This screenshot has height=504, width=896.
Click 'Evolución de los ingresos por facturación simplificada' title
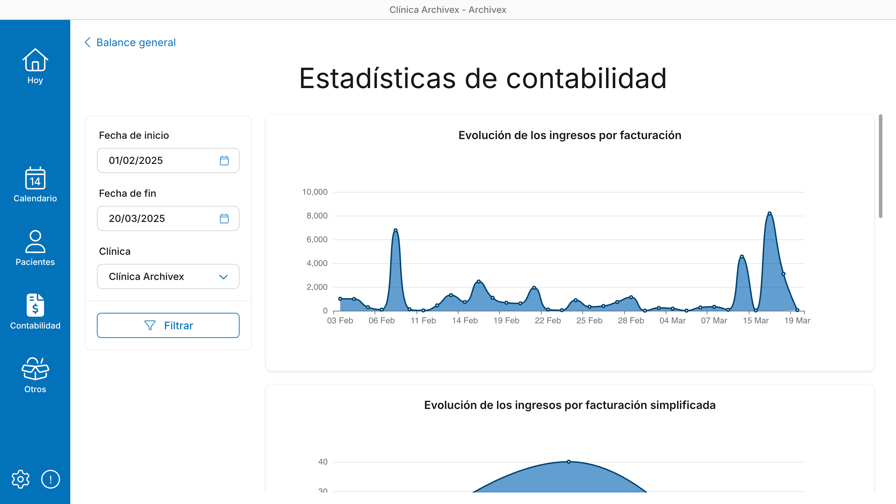click(x=570, y=405)
